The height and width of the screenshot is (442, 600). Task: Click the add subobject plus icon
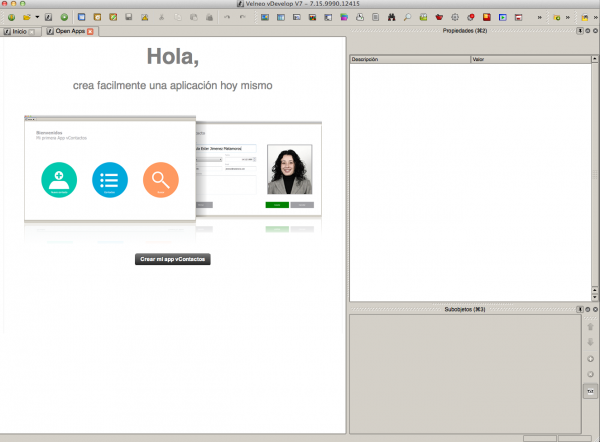tap(590, 359)
